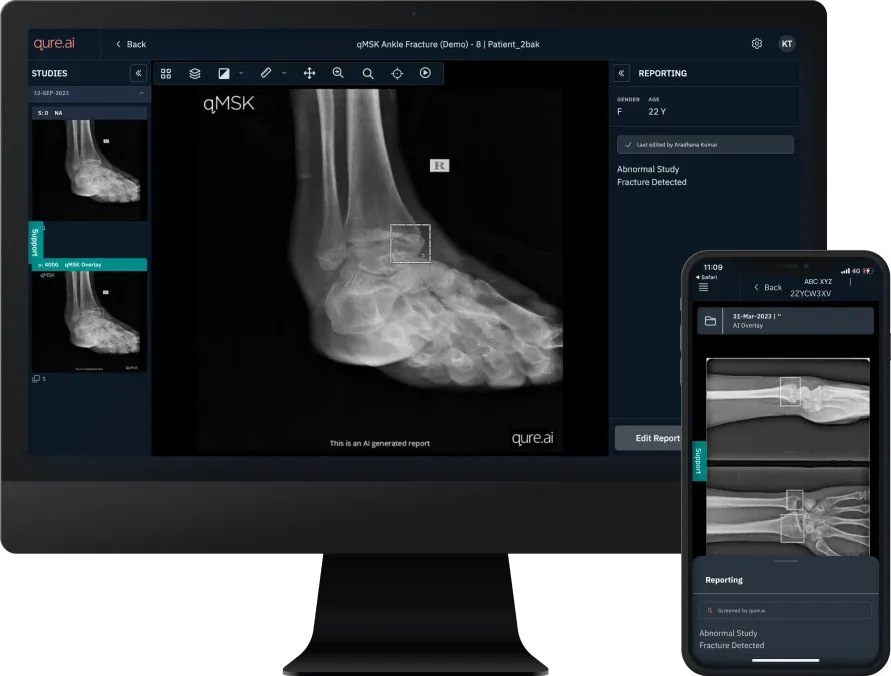Collapse the REPORTING panel

point(621,73)
